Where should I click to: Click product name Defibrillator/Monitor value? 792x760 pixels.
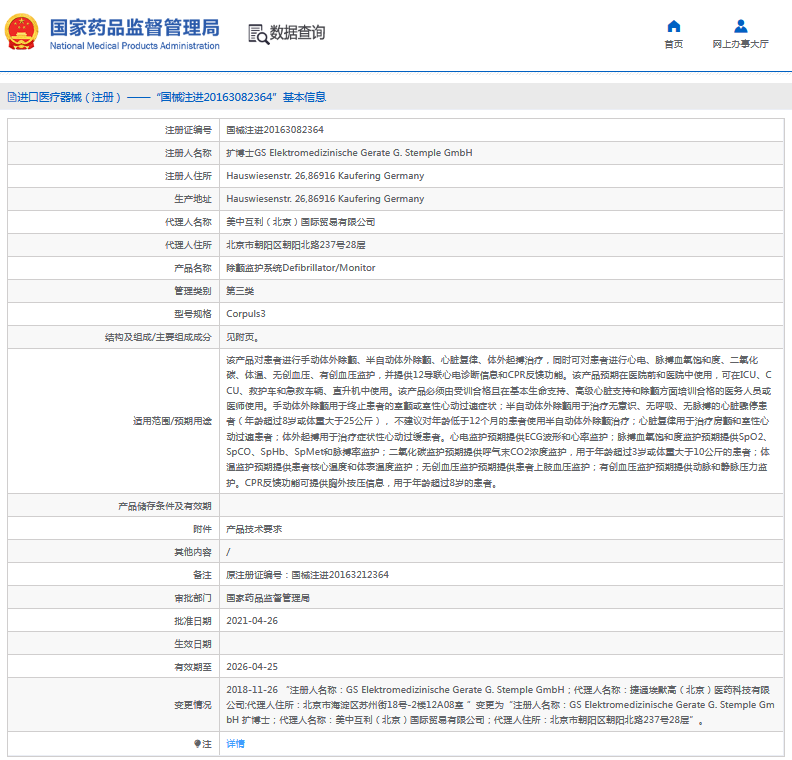point(301,268)
